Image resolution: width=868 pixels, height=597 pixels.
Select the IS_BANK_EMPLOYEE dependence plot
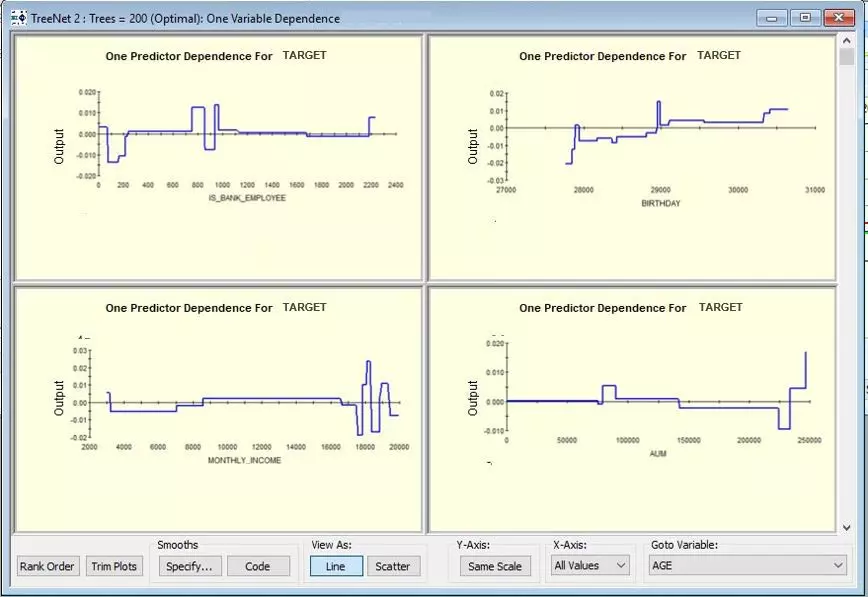[x=218, y=158]
